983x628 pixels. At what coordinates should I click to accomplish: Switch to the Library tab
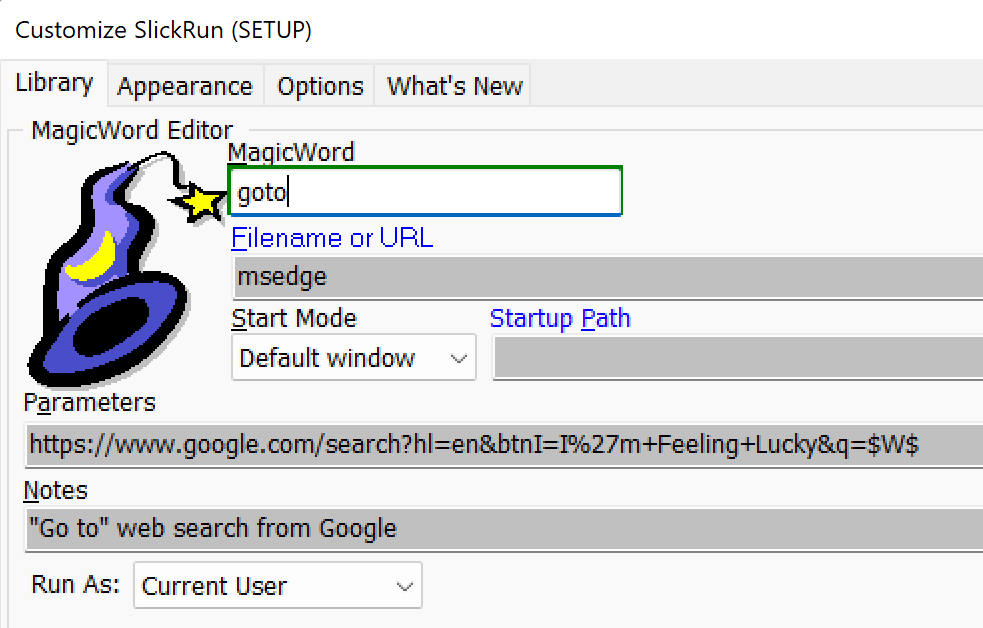click(55, 84)
